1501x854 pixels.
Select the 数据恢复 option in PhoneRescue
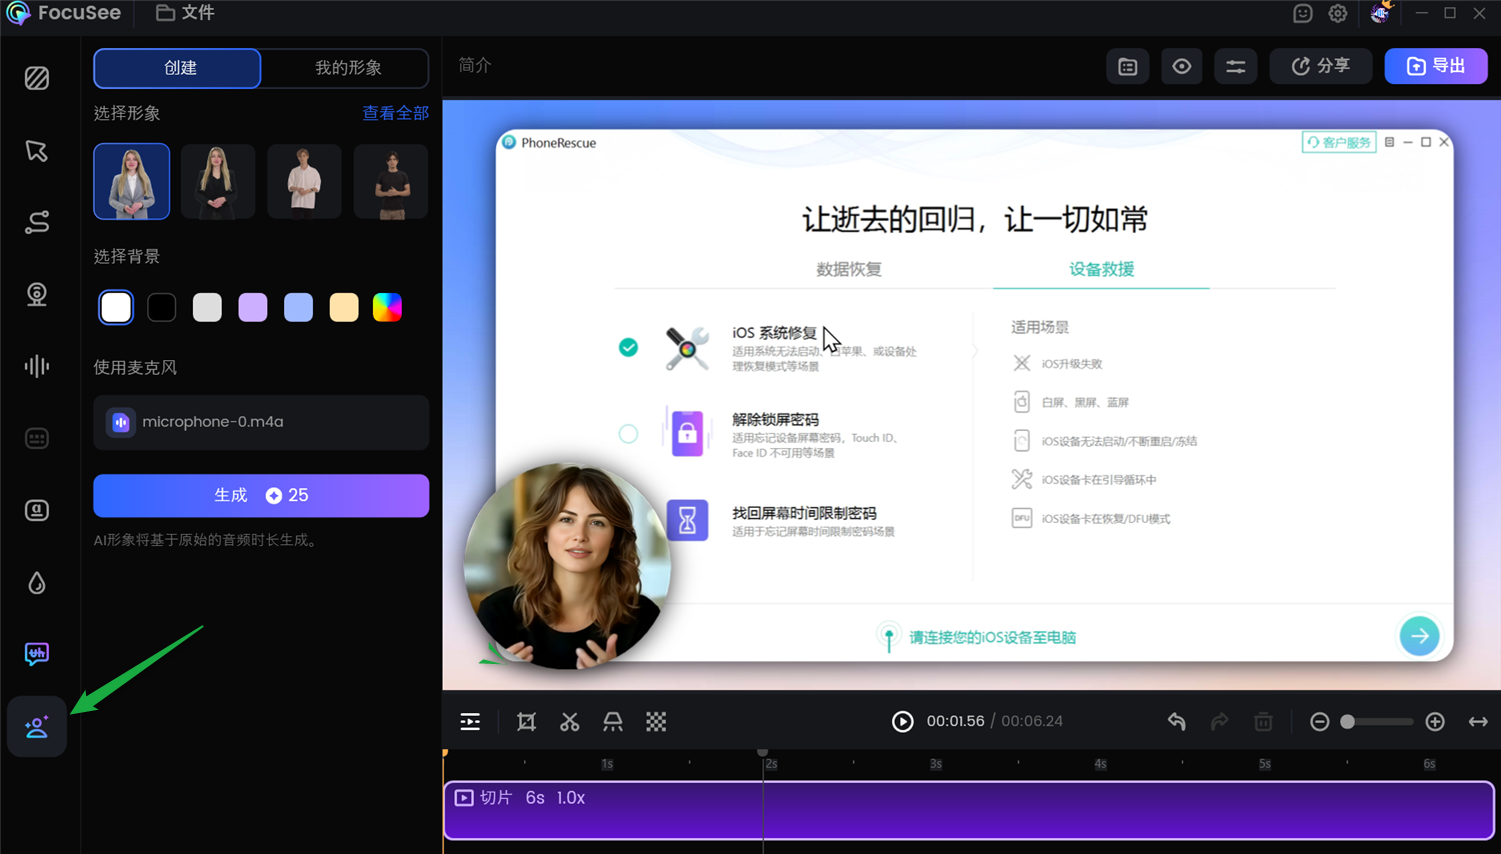coord(848,269)
